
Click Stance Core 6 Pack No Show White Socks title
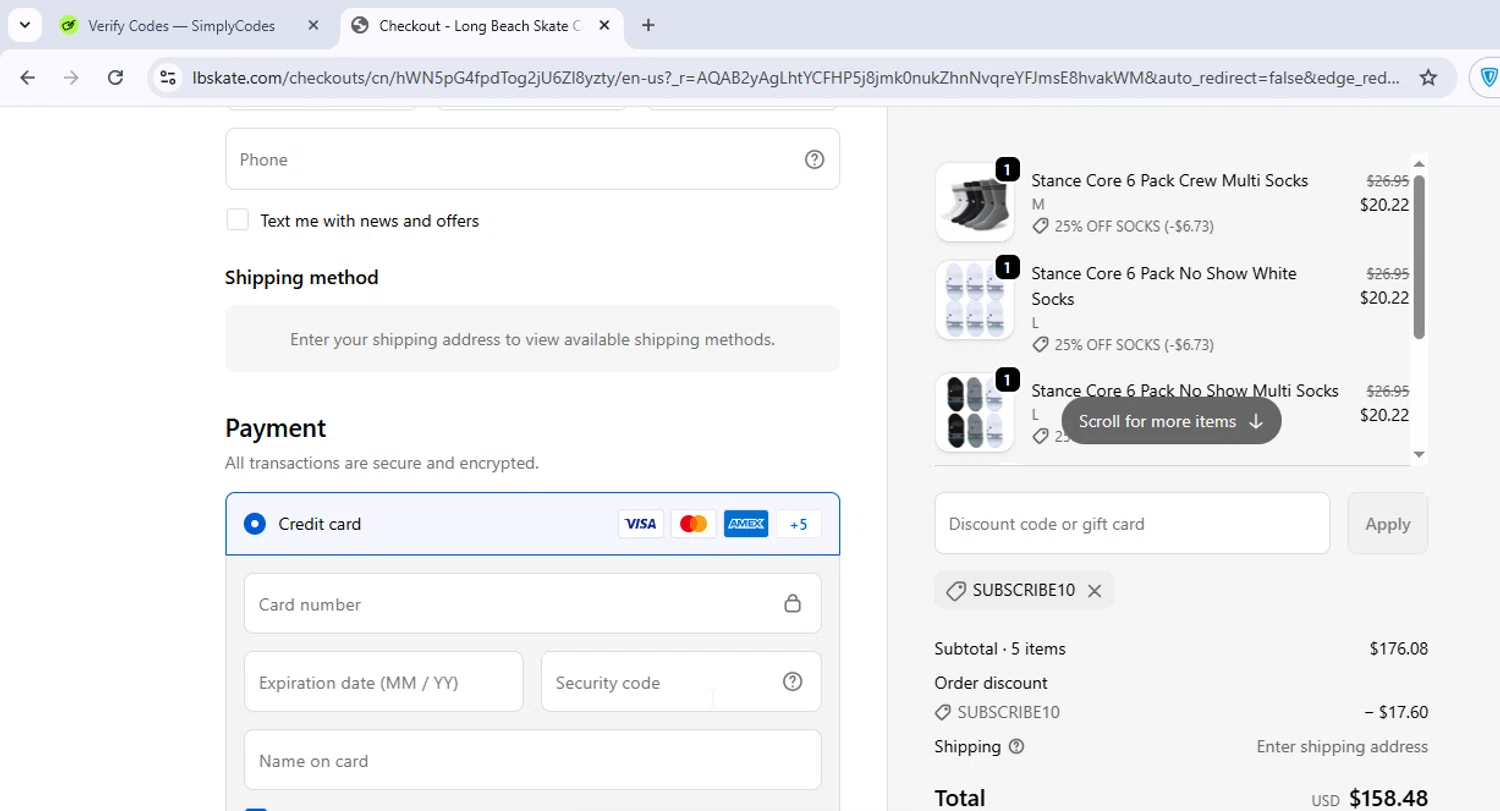(1164, 286)
